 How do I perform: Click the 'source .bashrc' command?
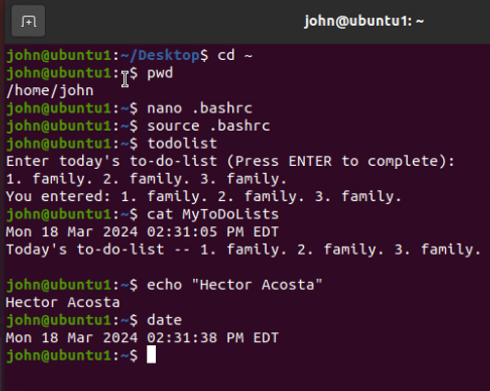[209, 126]
